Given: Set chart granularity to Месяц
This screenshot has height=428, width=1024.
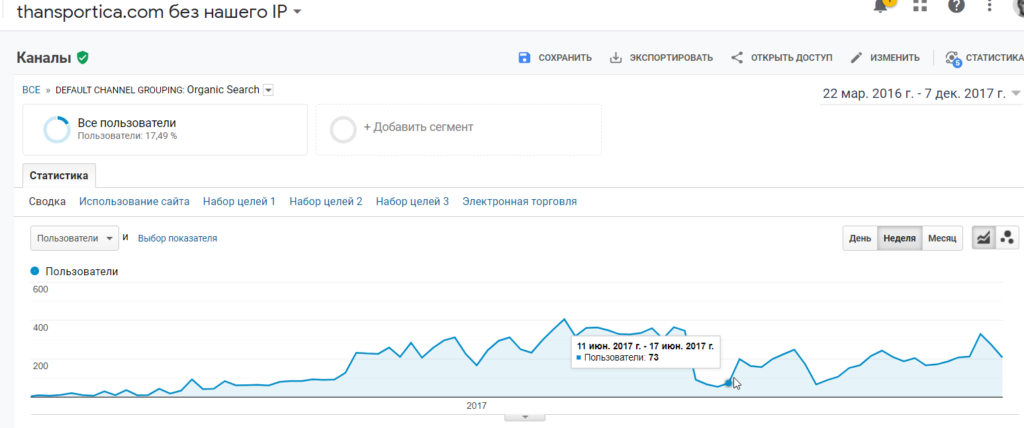Looking at the screenshot, I should tap(942, 239).
